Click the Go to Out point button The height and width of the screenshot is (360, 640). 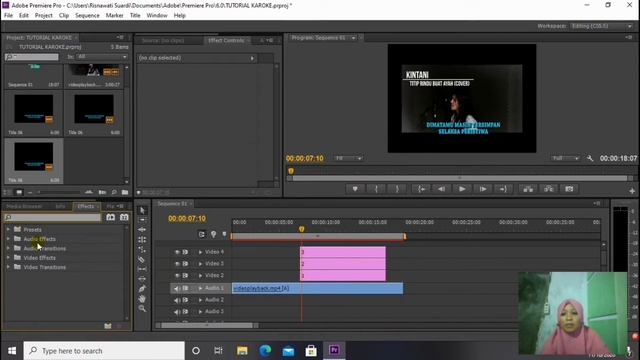click(x=503, y=189)
